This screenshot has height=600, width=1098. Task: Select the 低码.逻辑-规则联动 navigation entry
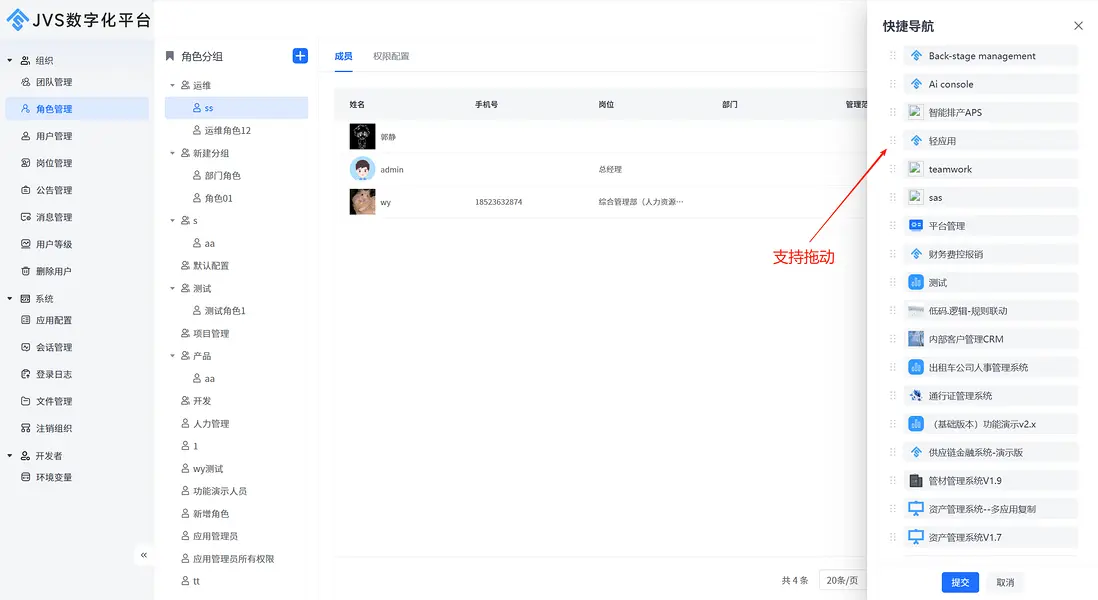pos(990,311)
